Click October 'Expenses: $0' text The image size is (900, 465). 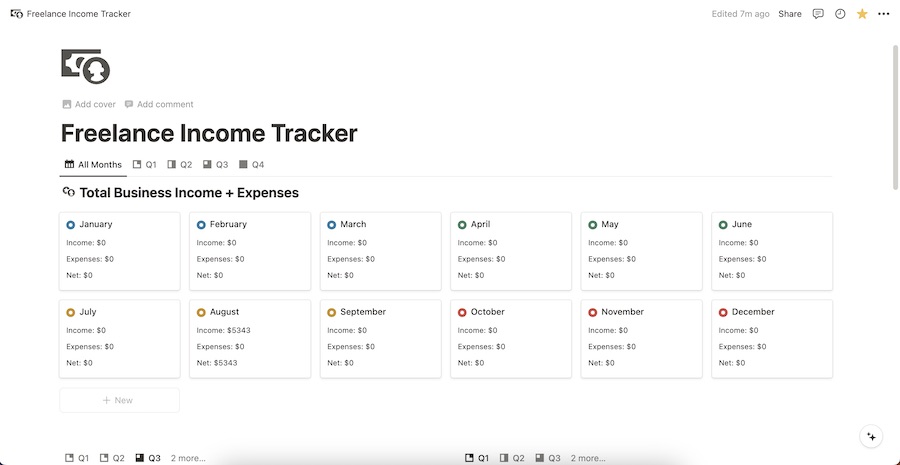[x=481, y=347]
